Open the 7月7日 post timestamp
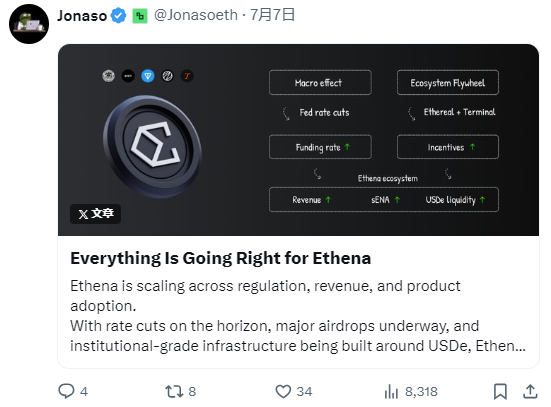The image size is (551, 407). point(272,15)
